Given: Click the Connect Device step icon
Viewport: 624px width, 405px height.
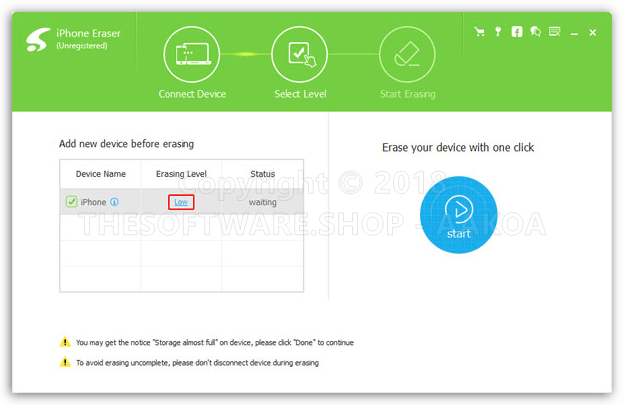Looking at the screenshot, I should (x=192, y=55).
